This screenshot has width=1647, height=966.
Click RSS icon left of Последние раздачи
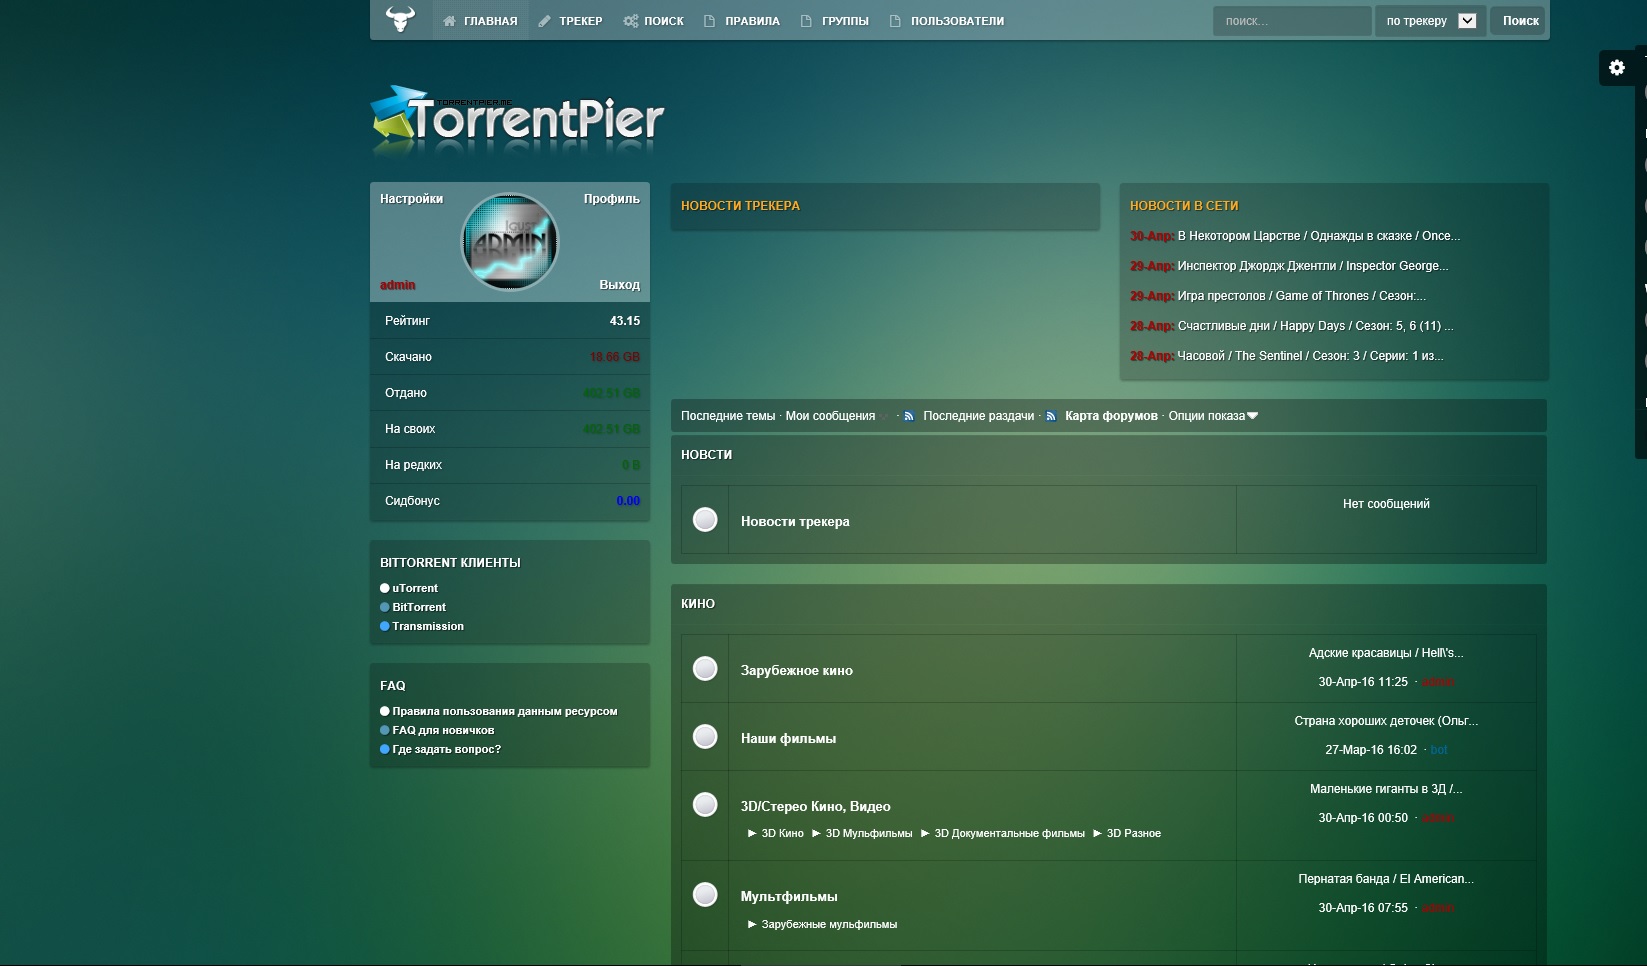coord(909,416)
